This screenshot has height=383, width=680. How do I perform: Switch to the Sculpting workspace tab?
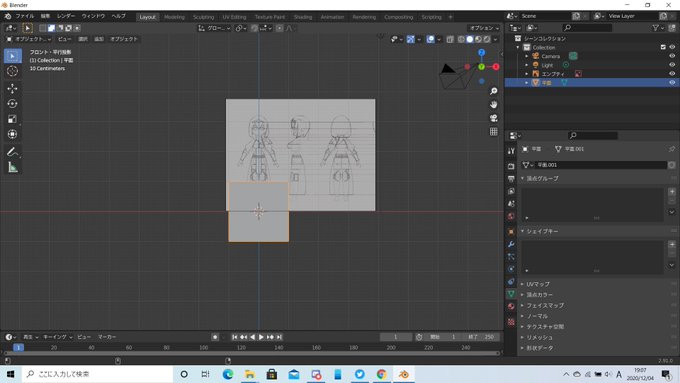point(203,17)
